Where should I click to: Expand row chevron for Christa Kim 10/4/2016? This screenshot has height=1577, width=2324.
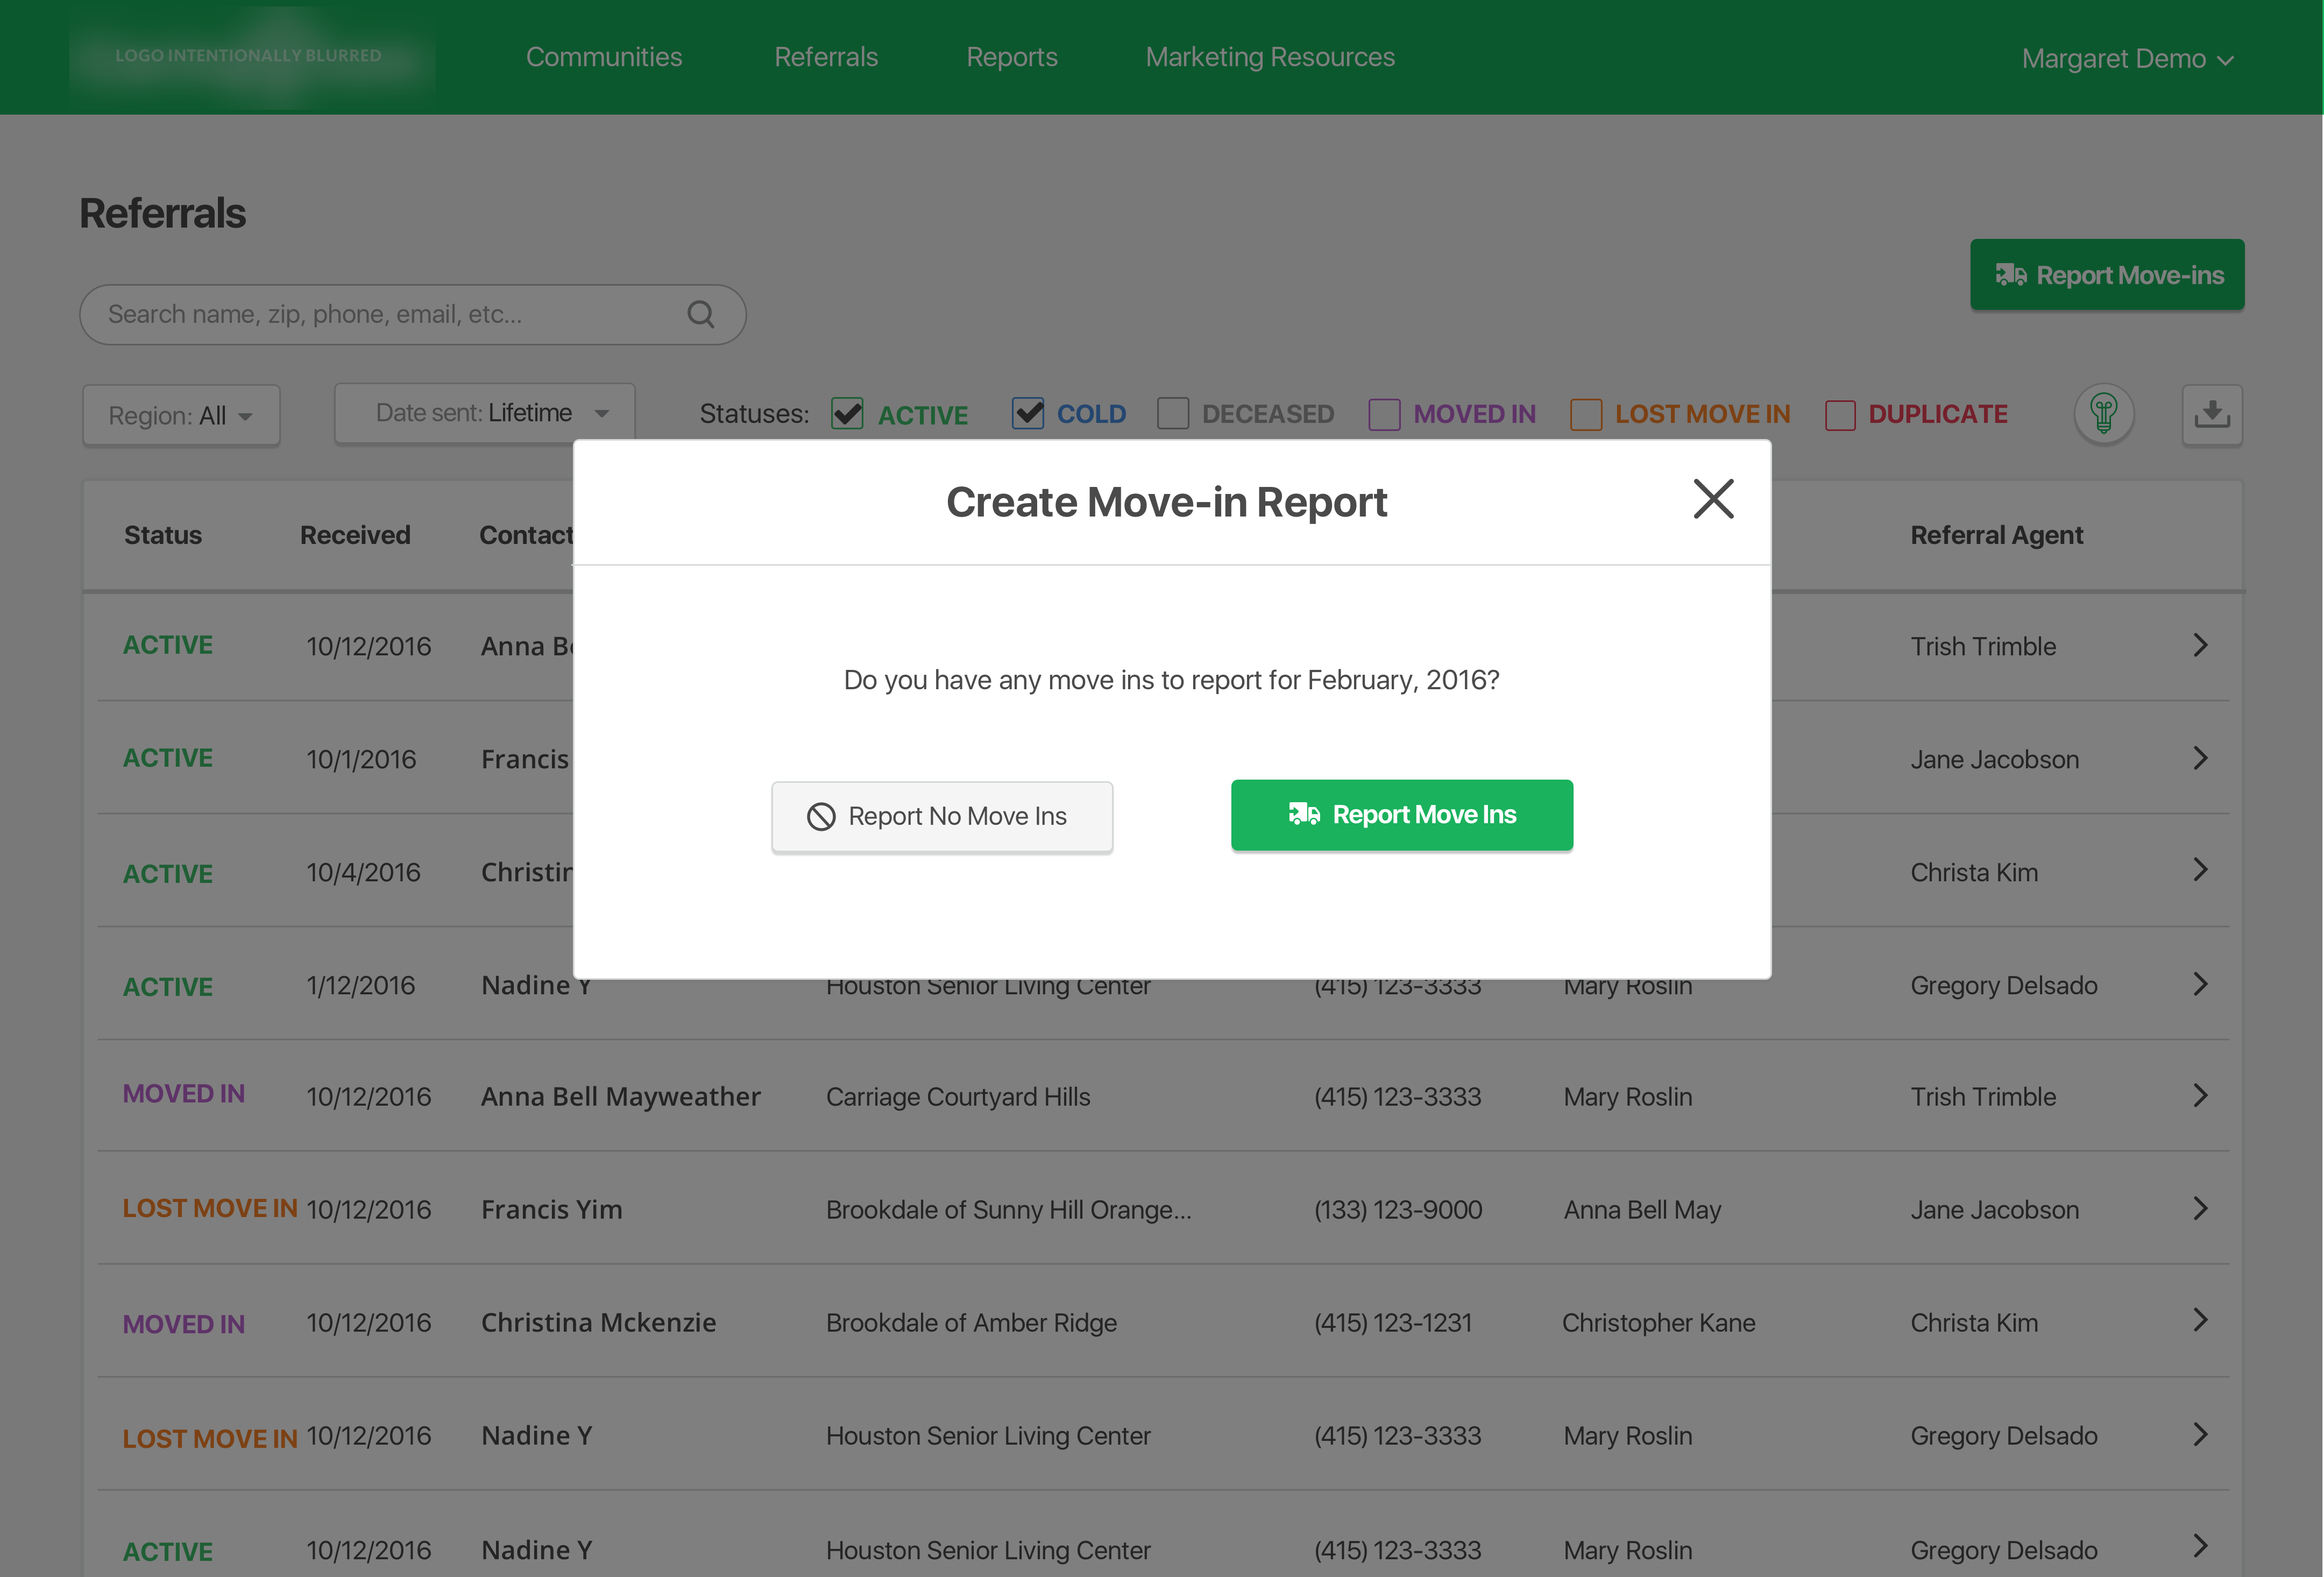click(x=2200, y=870)
